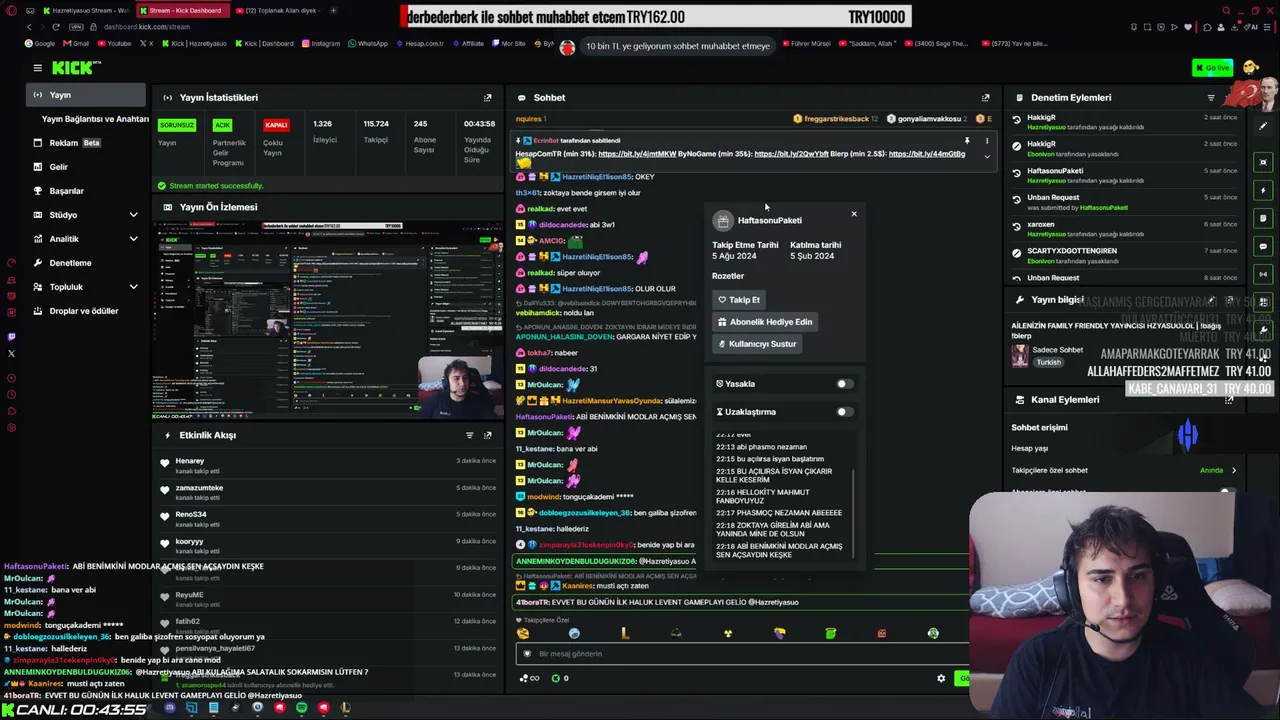Open the browser new tab button
Image resolution: width=1280 pixels, height=720 pixels.
click(x=333, y=10)
